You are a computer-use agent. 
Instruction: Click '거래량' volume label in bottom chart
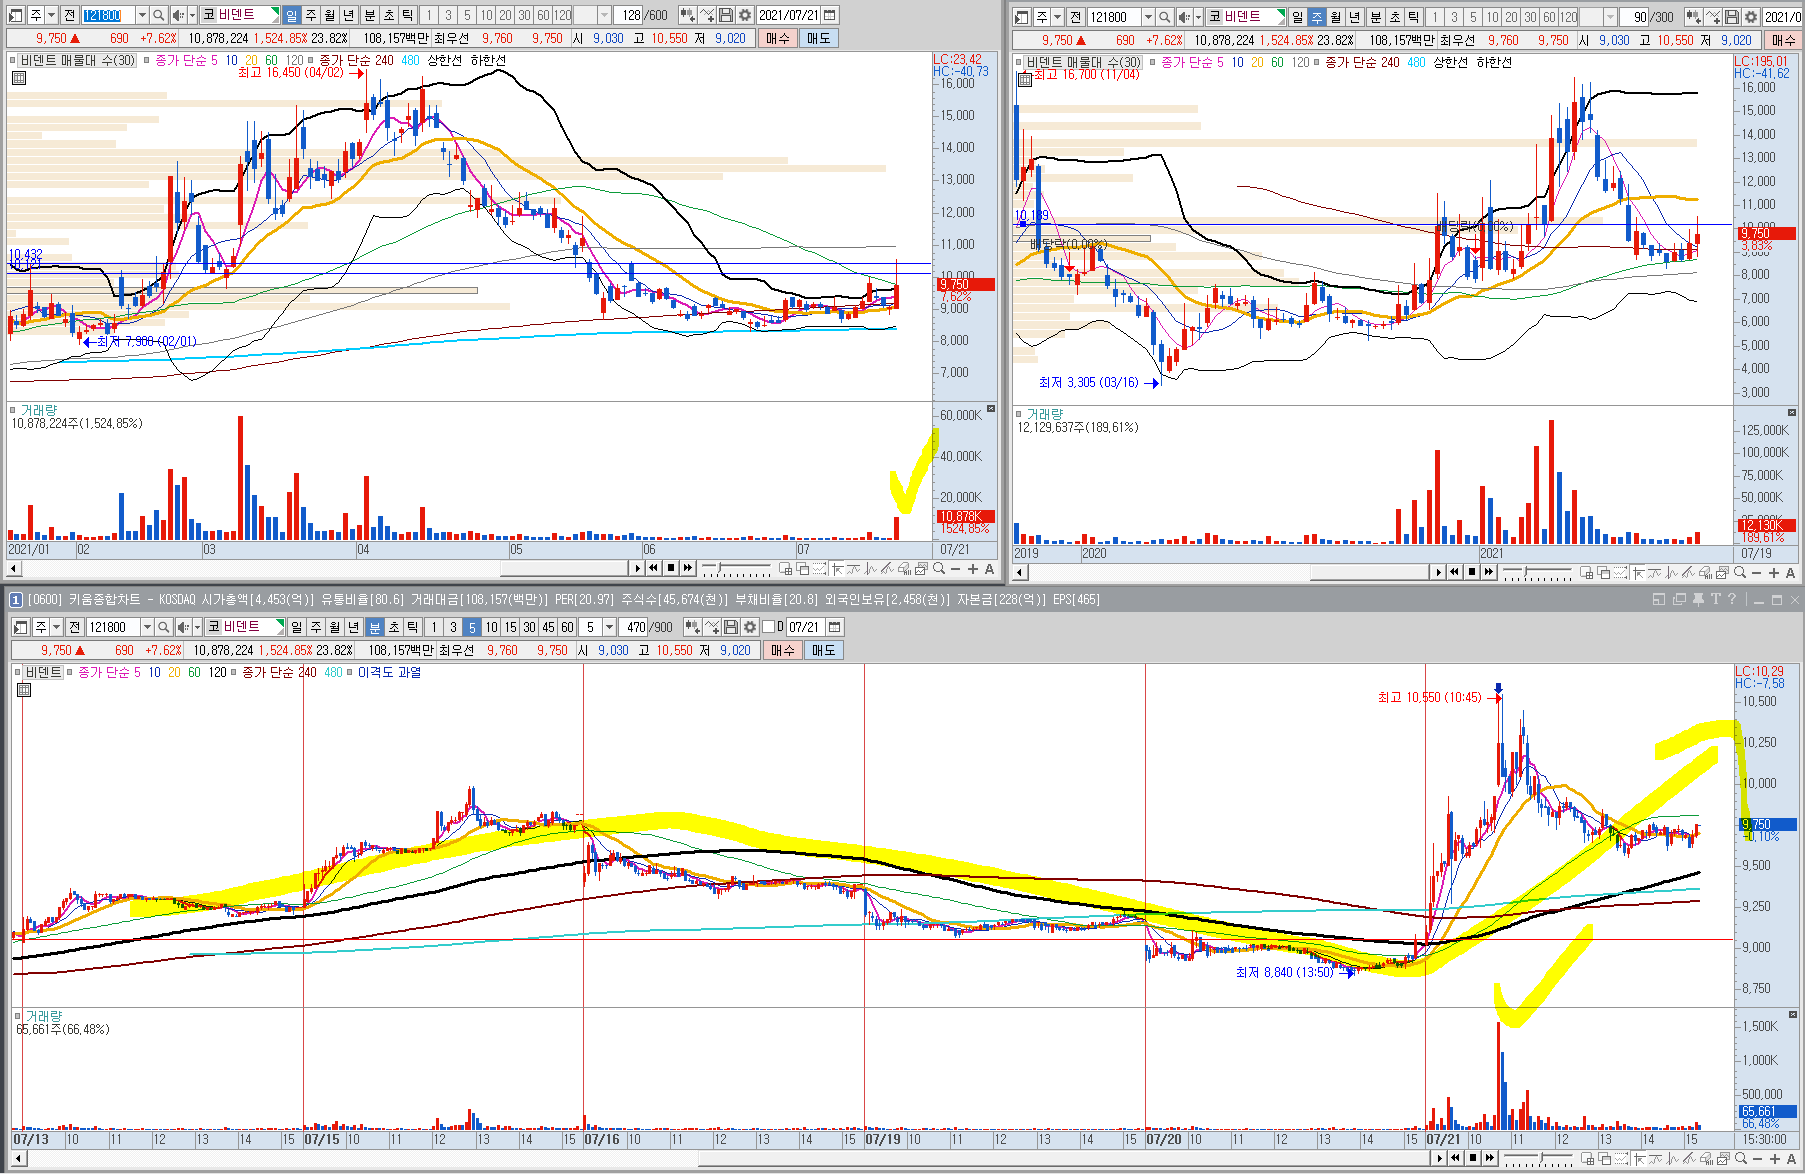point(43,1016)
